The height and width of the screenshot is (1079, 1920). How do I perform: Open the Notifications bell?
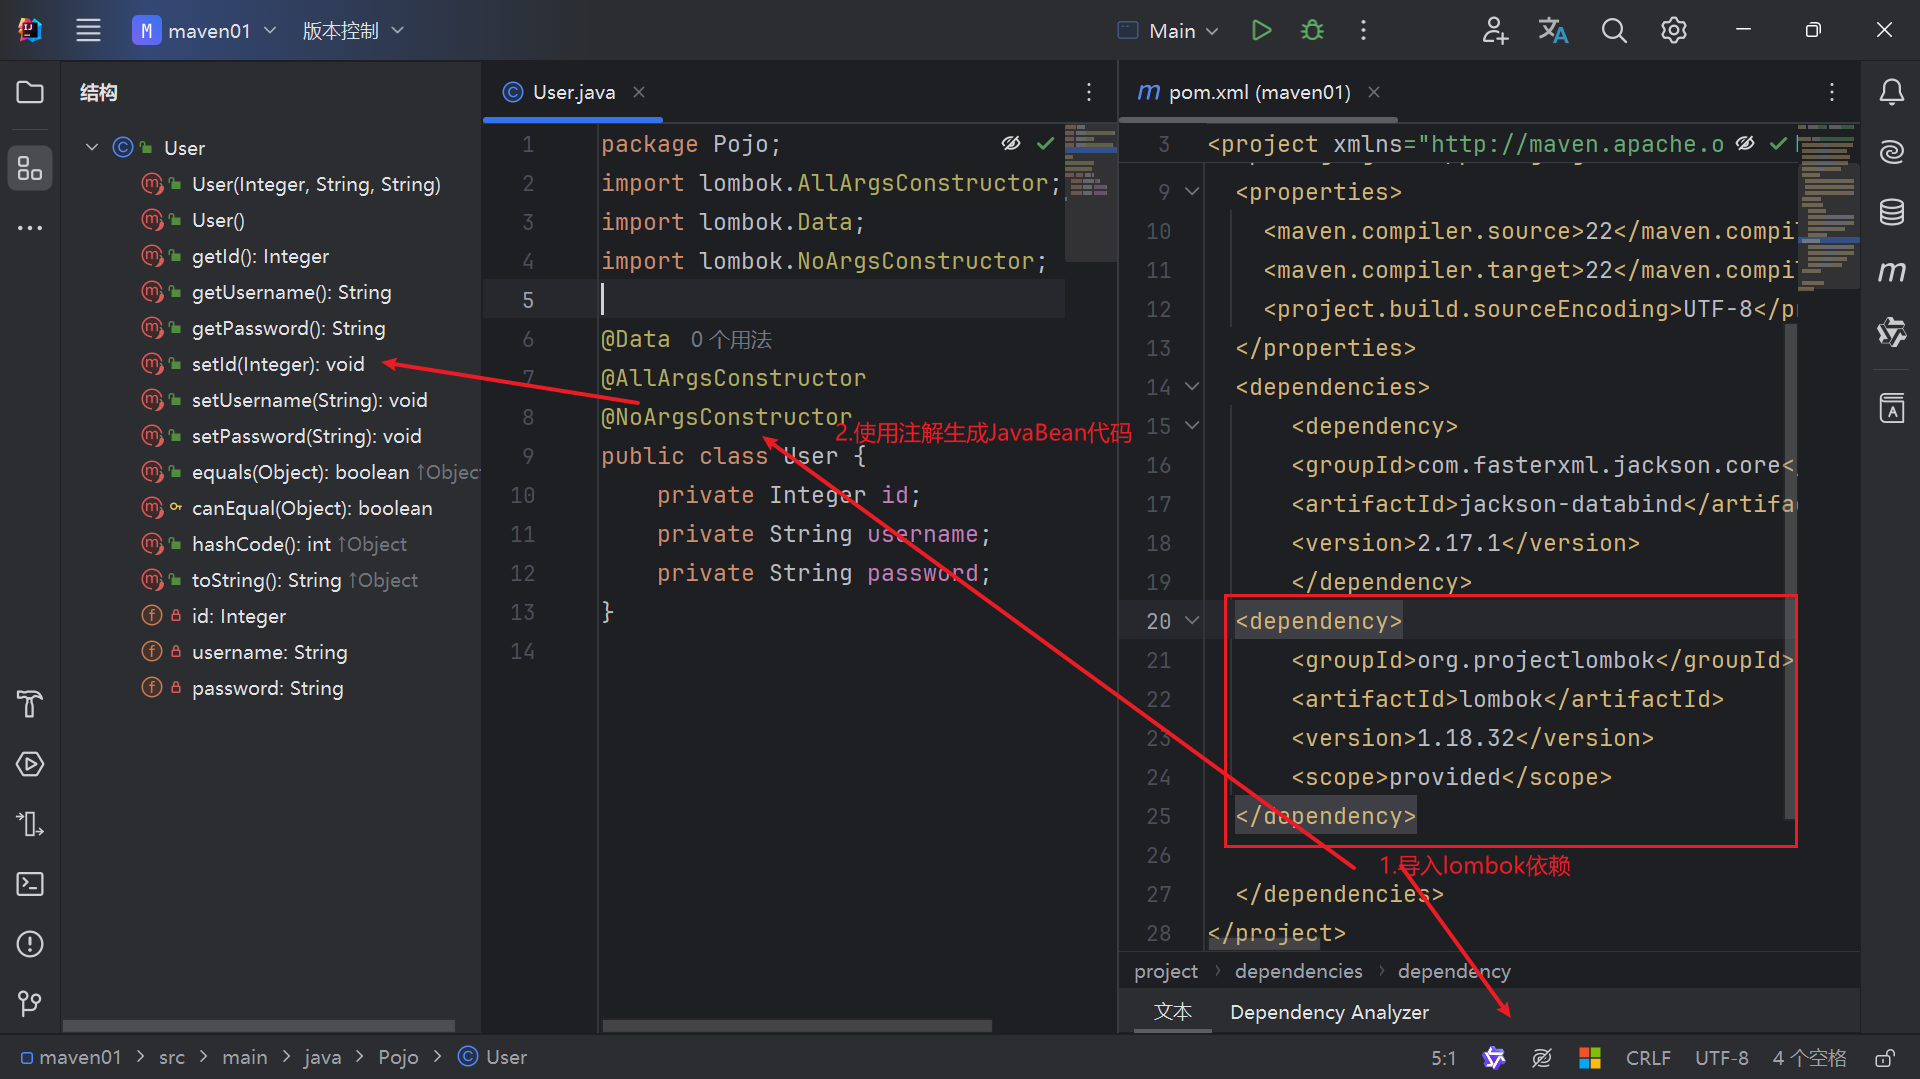coord(1891,92)
